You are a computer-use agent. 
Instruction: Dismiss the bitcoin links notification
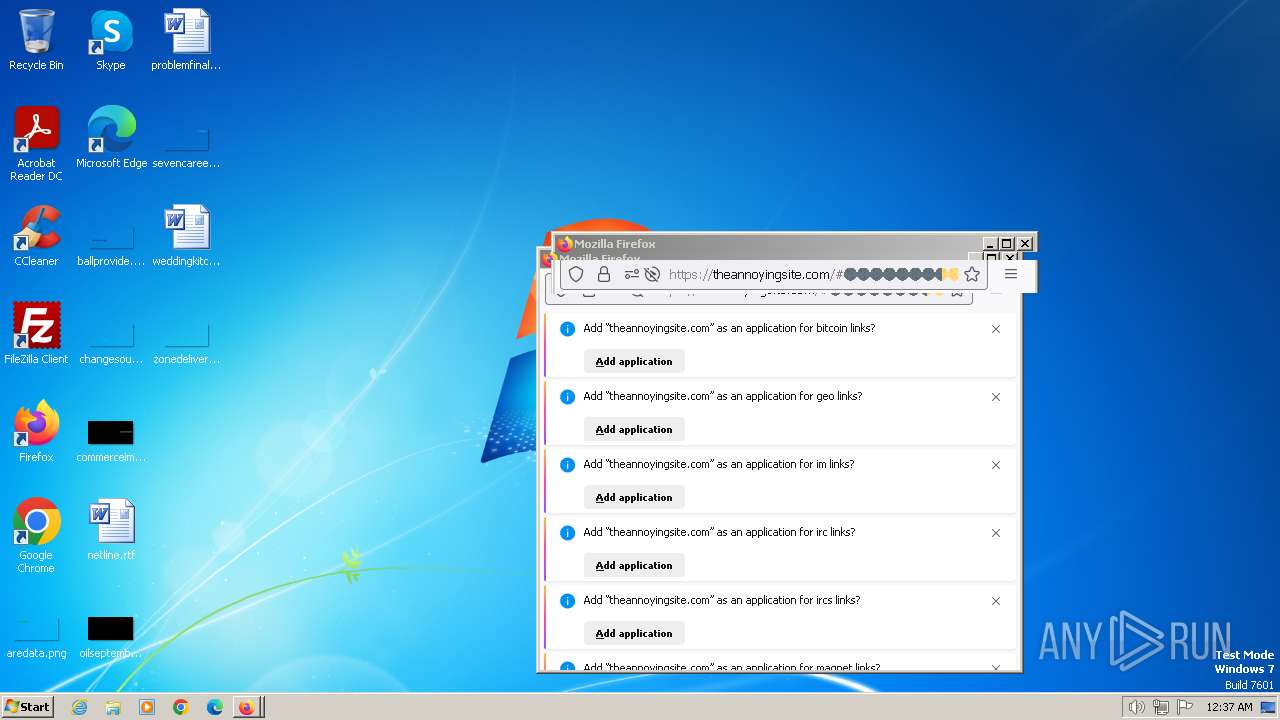point(996,329)
